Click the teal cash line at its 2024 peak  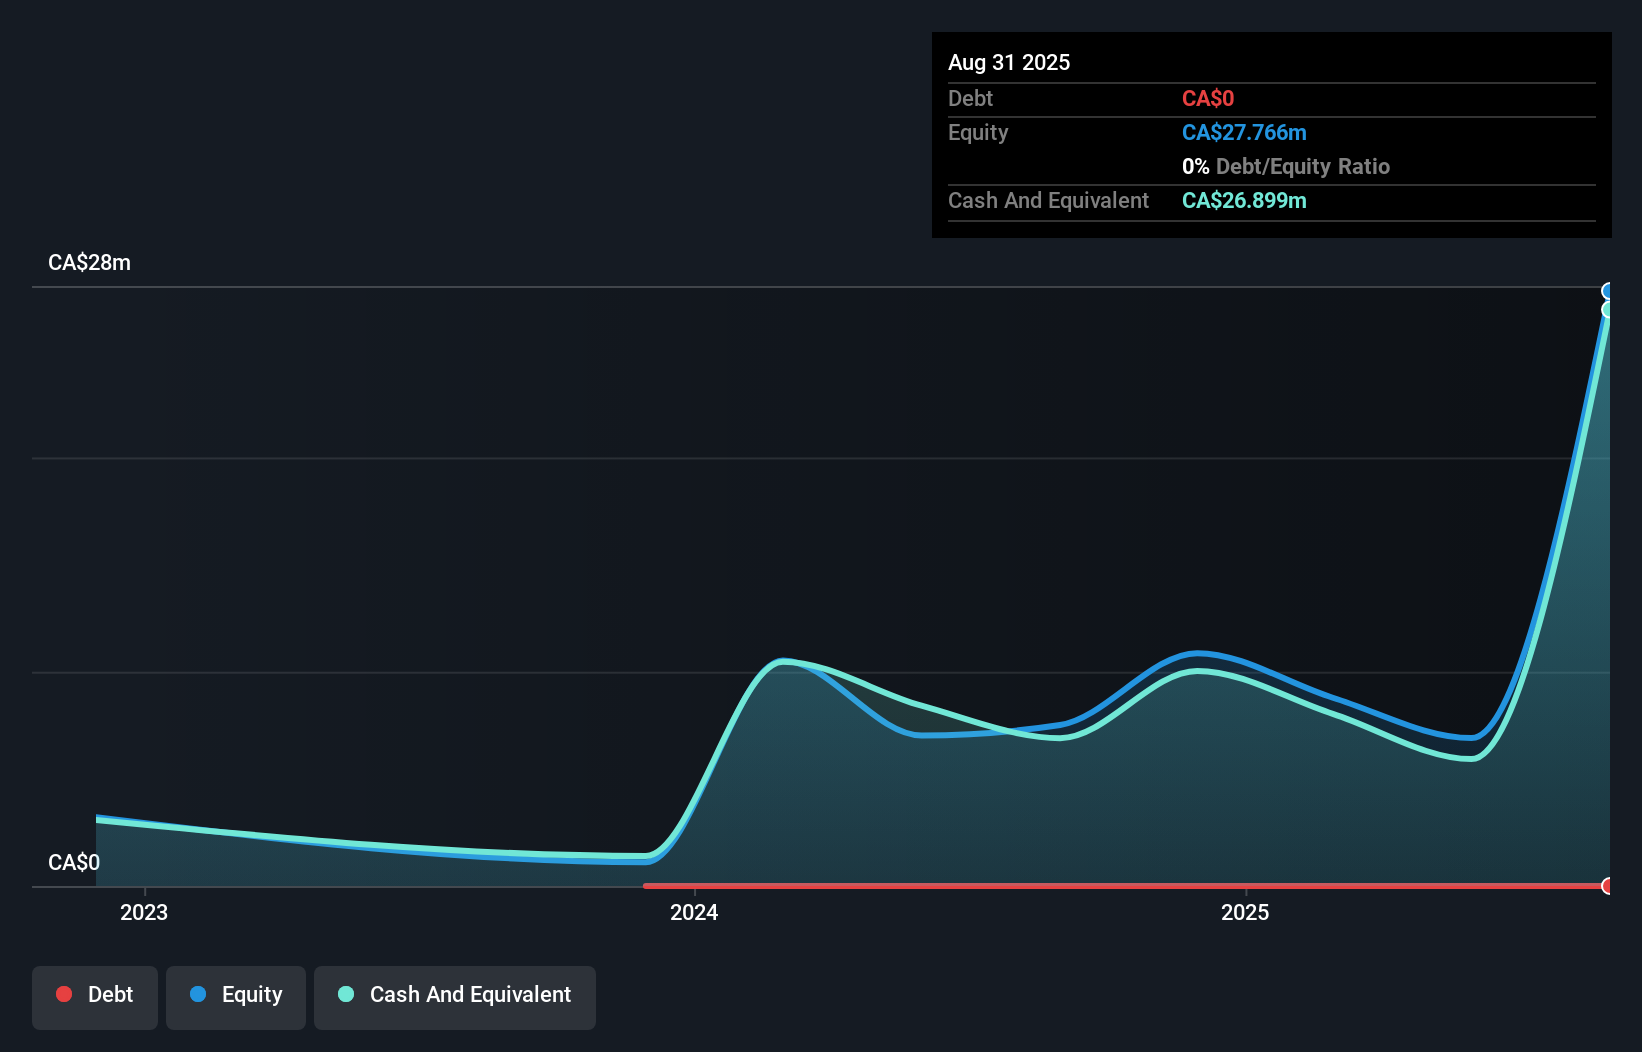pyautogui.click(x=784, y=661)
